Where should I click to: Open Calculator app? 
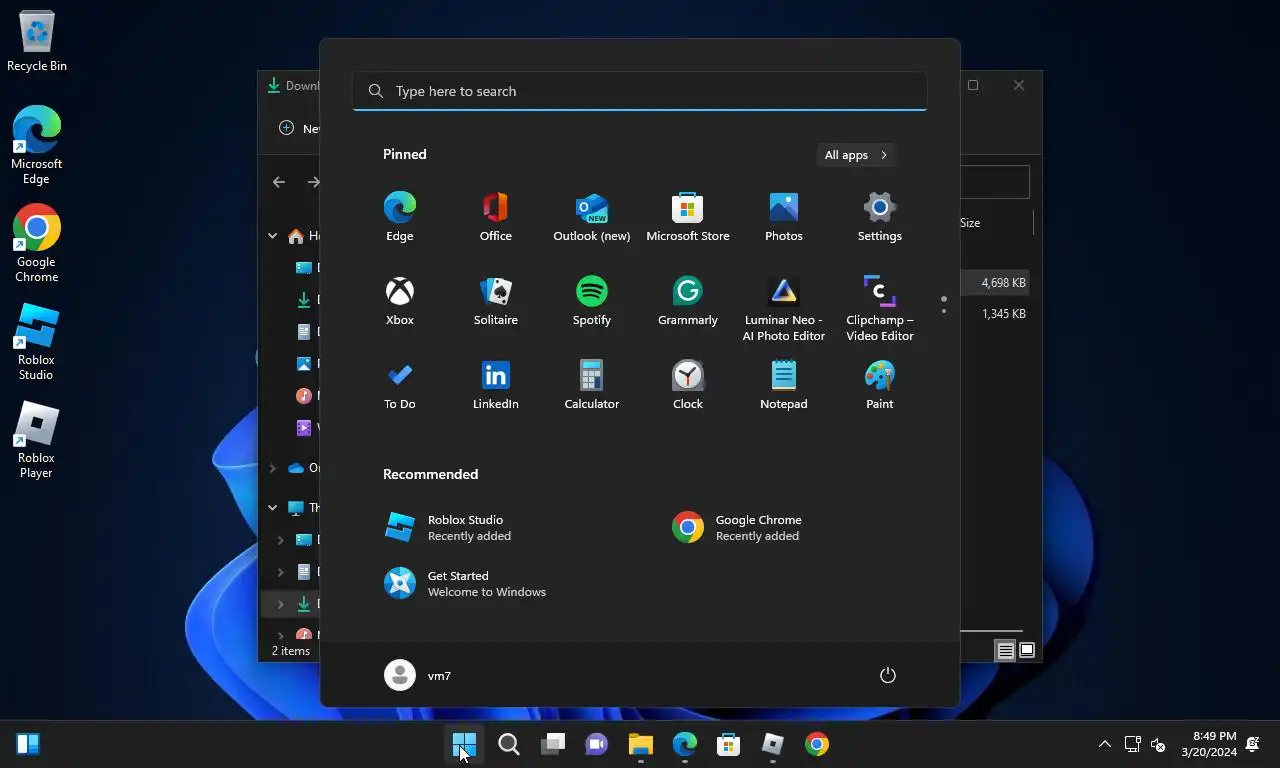coord(591,385)
